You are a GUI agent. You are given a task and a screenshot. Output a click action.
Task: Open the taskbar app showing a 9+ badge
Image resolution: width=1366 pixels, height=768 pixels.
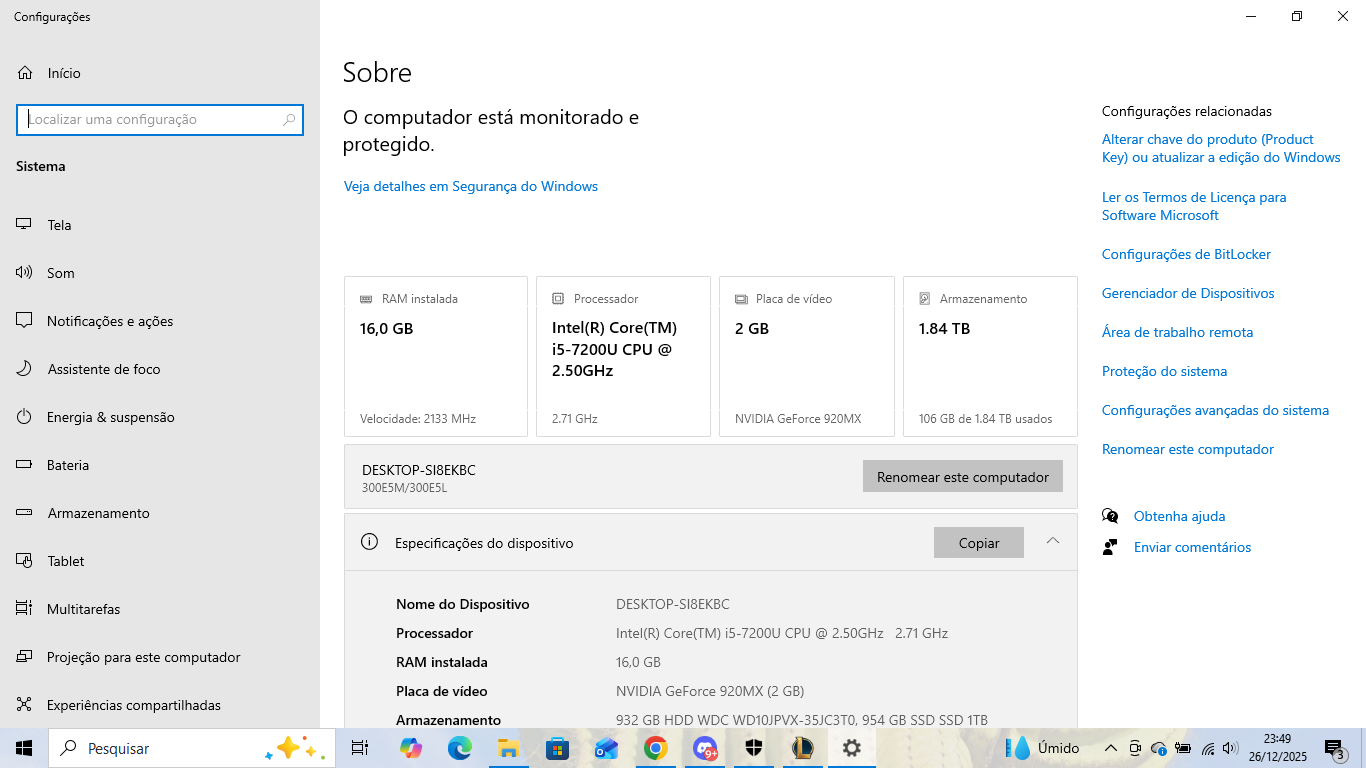point(705,748)
